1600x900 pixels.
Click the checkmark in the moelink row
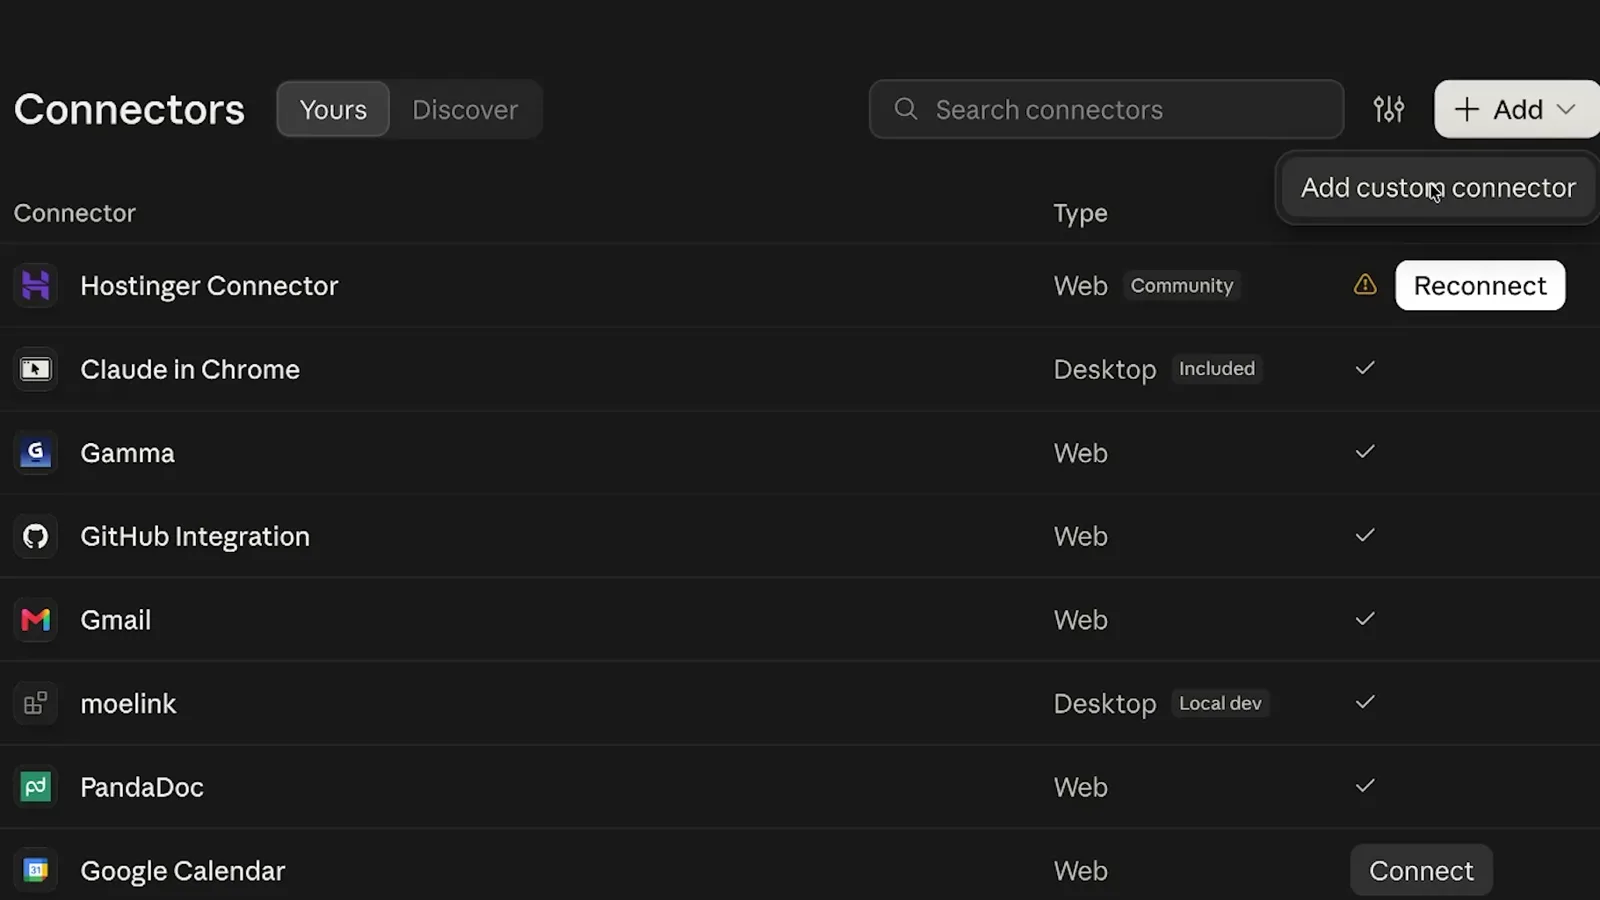[x=1365, y=702]
